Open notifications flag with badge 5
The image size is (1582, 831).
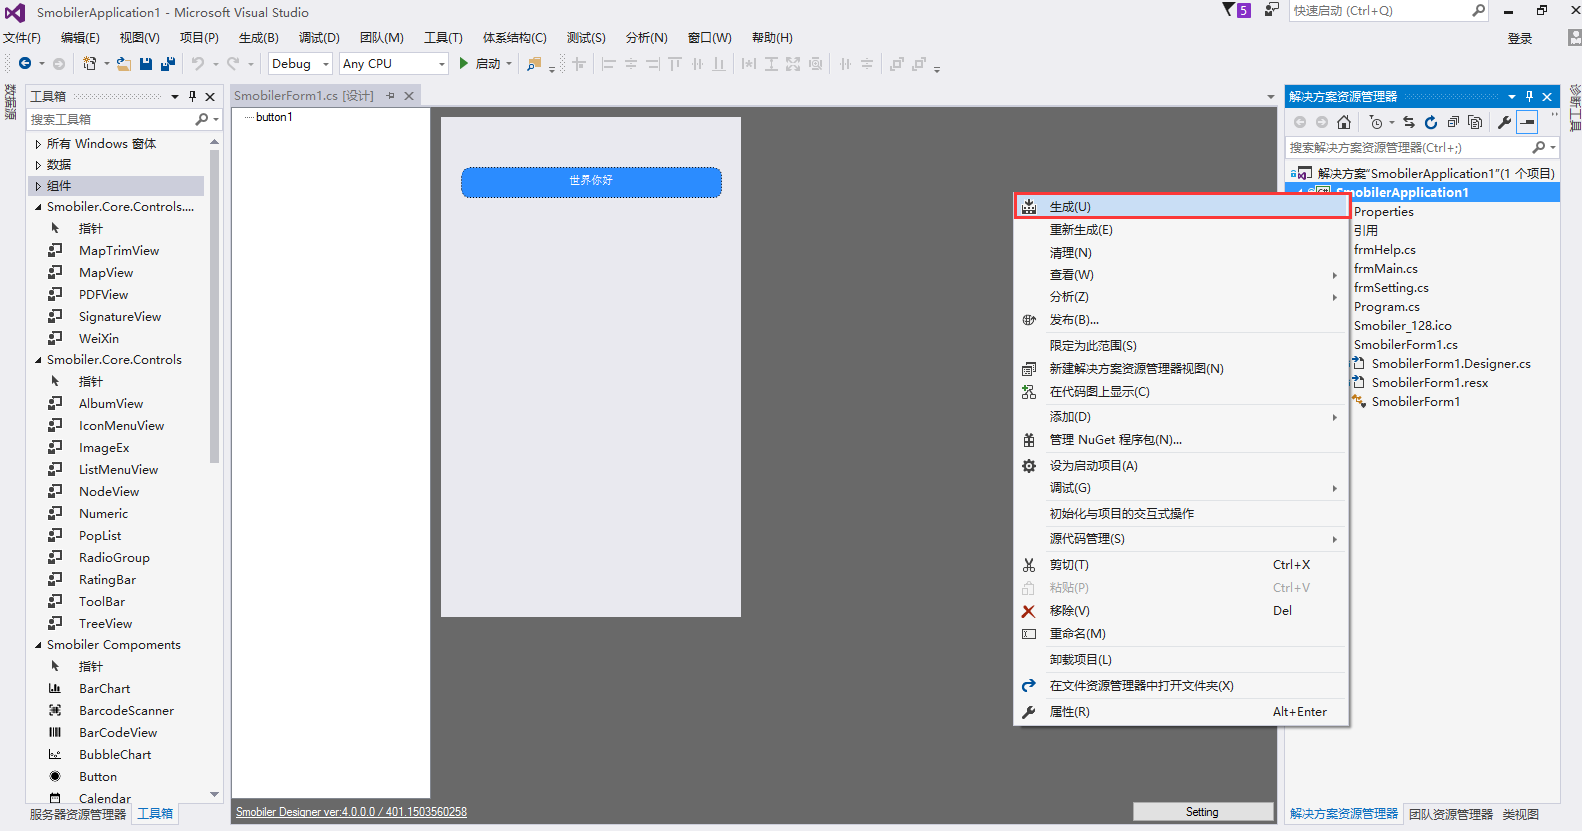click(x=1237, y=10)
